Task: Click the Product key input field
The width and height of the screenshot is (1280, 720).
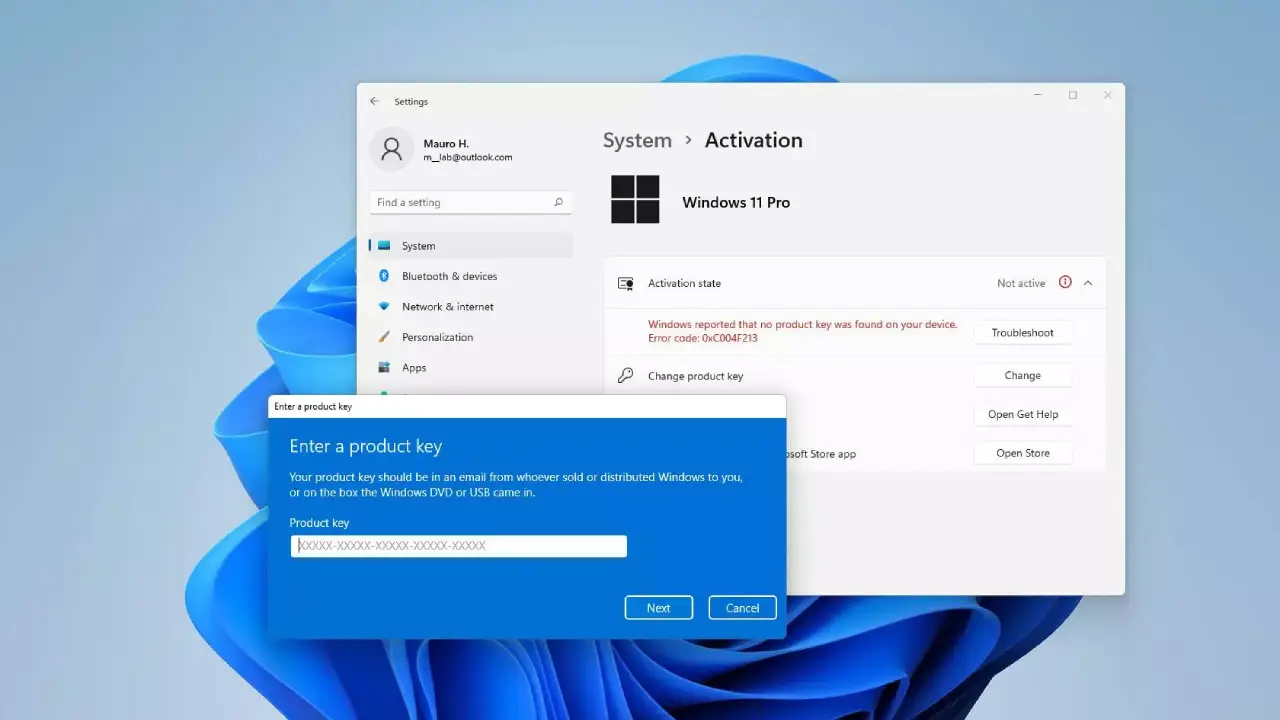Action: click(x=459, y=546)
